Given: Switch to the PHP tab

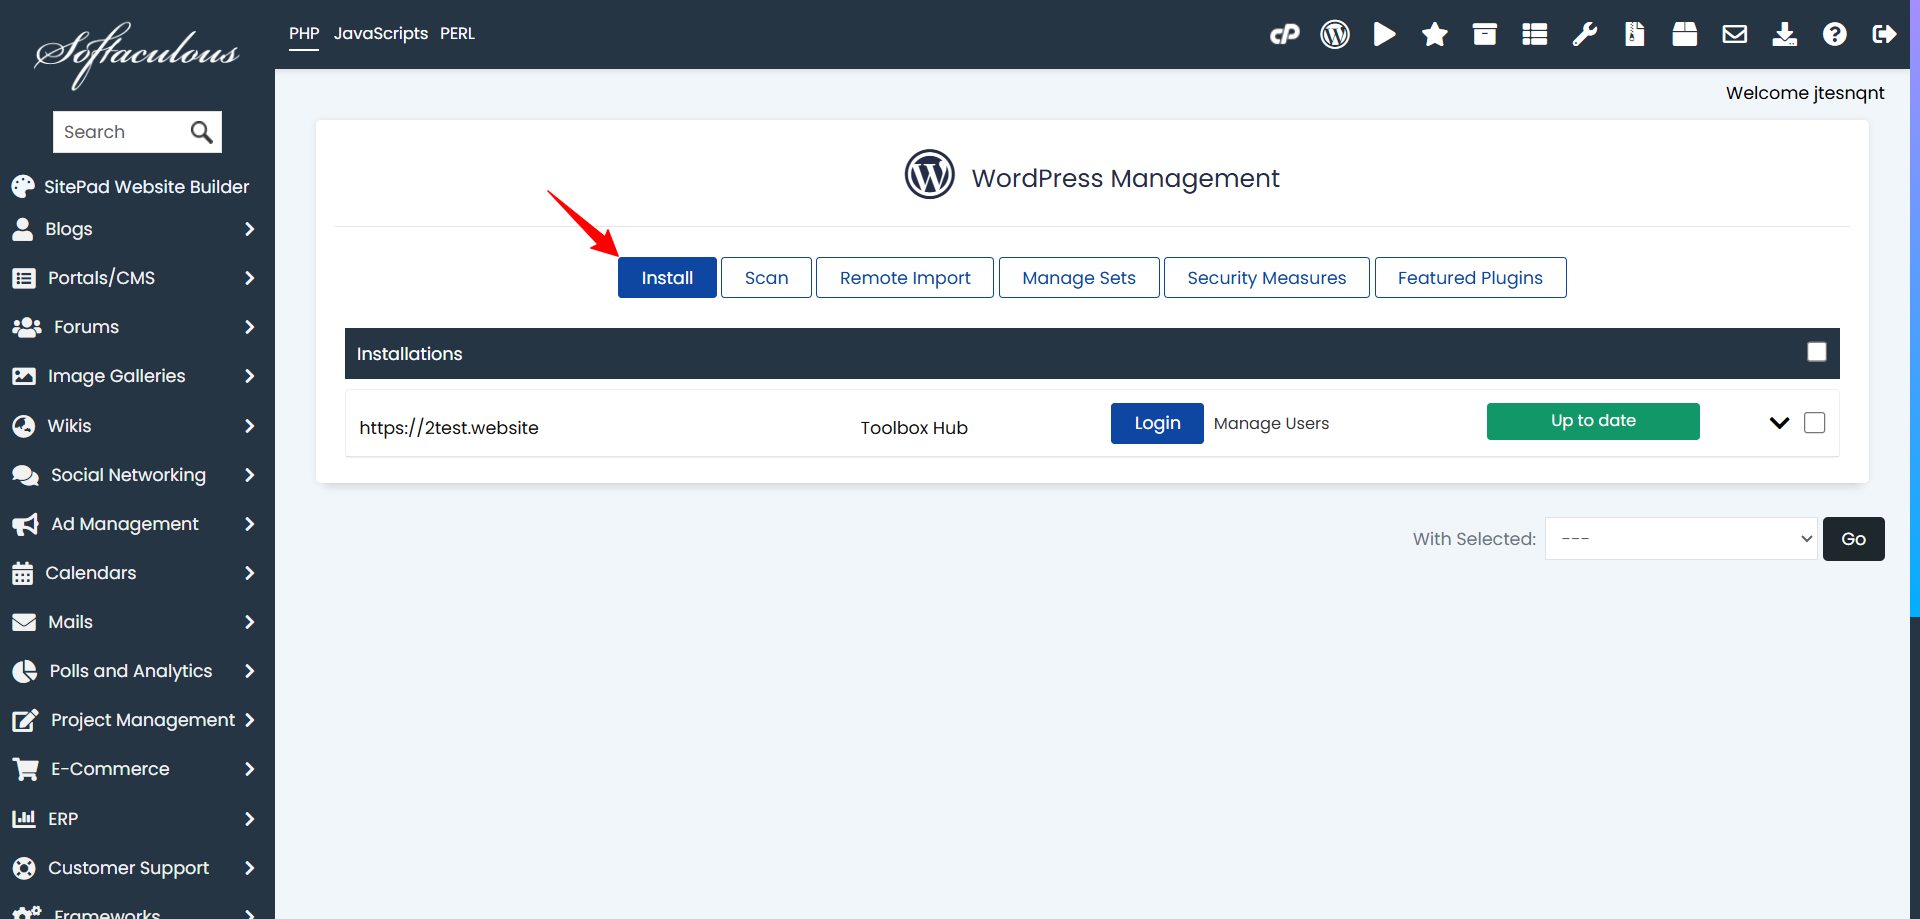Looking at the screenshot, I should point(304,34).
